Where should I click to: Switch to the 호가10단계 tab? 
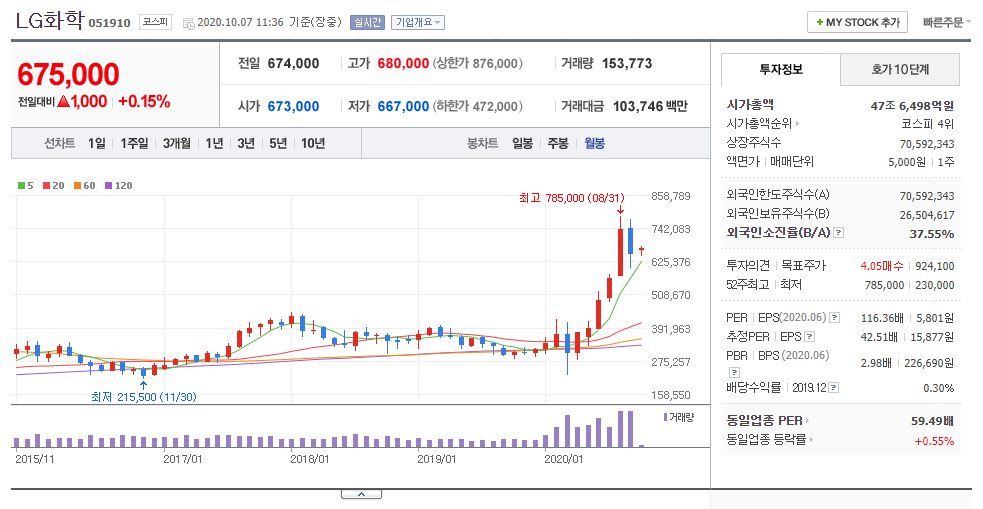tap(900, 70)
